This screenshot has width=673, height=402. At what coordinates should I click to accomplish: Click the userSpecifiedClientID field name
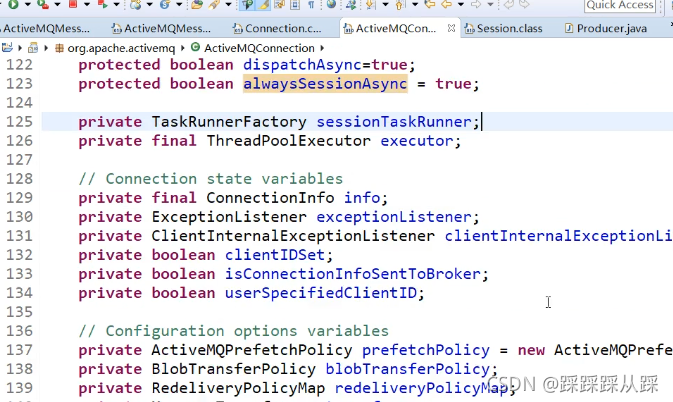tap(321, 293)
